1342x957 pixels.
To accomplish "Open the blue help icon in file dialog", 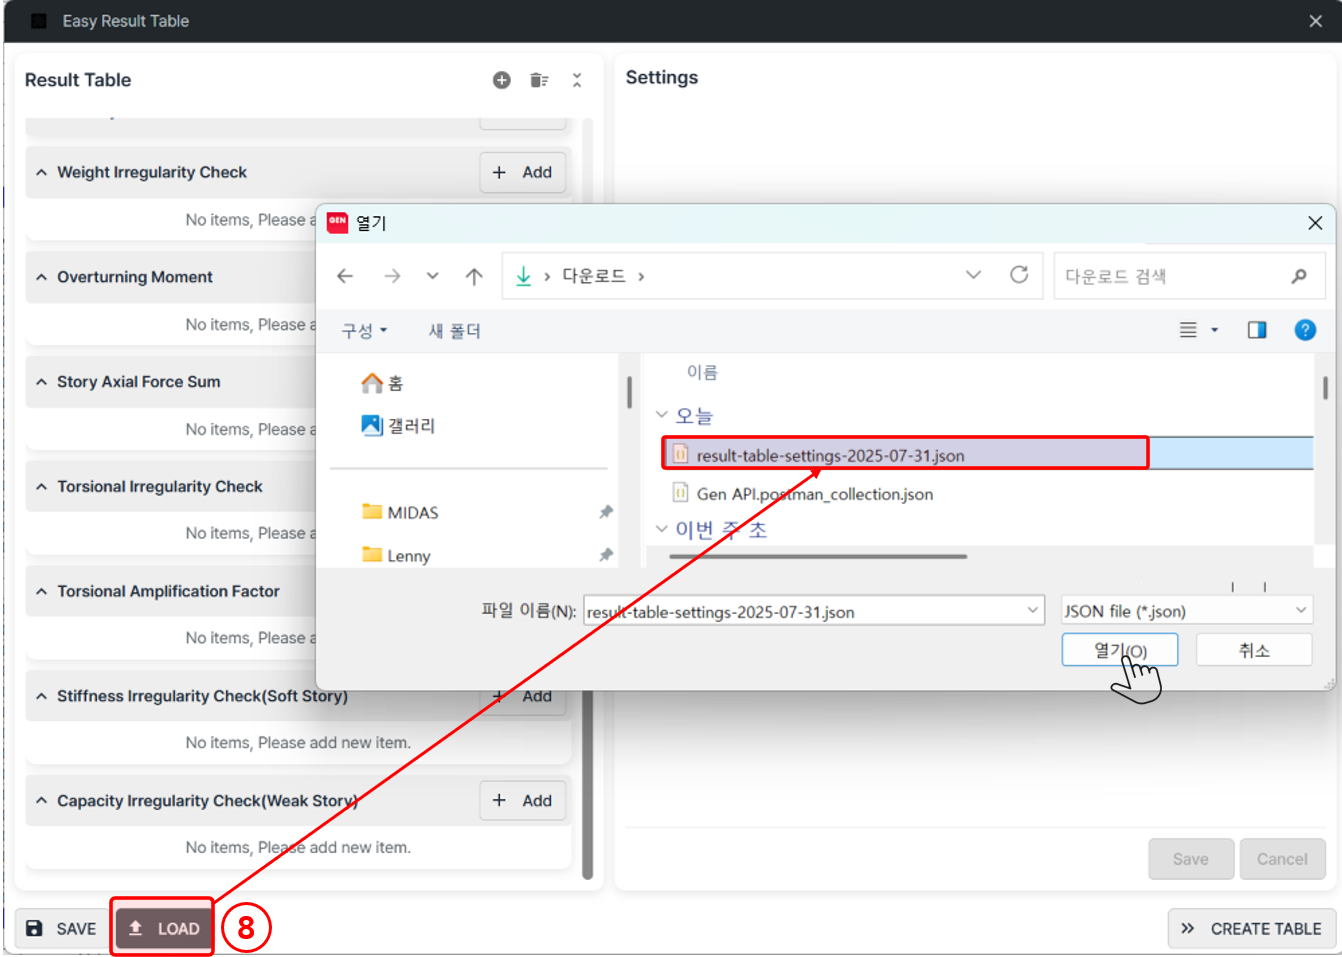I will 1305,330.
